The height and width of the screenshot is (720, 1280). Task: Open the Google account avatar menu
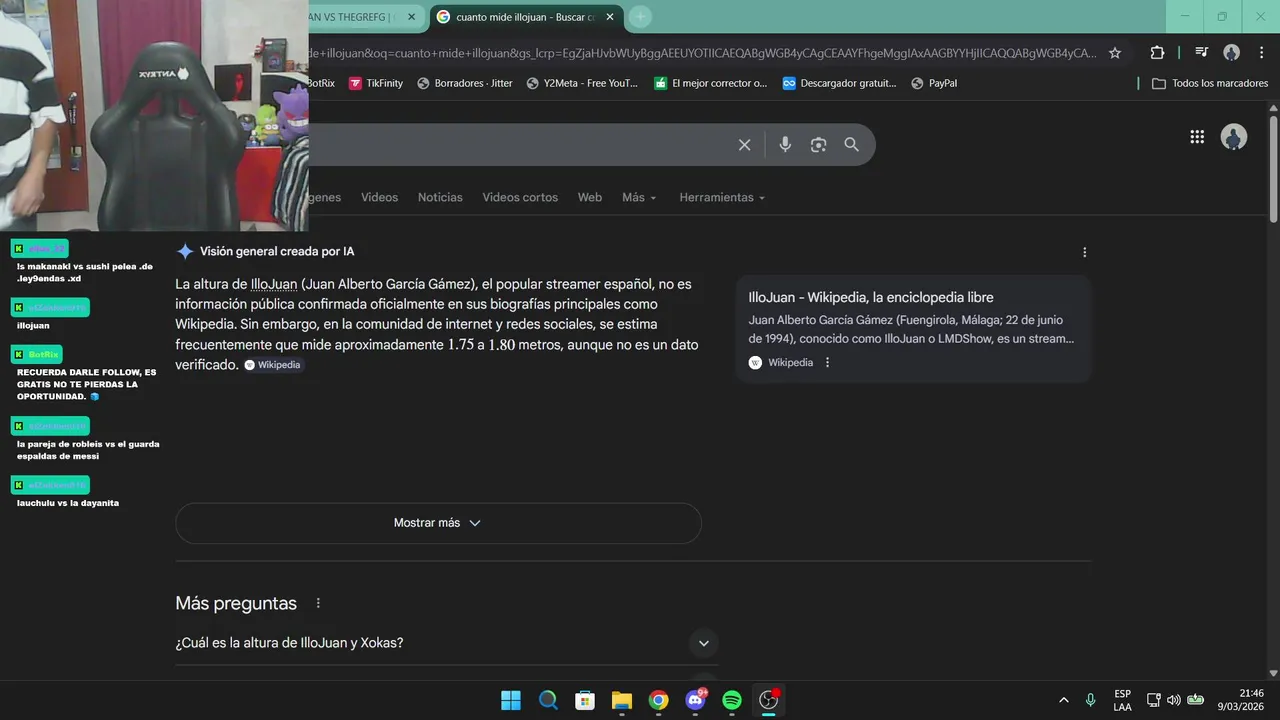[x=1234, y=137]
